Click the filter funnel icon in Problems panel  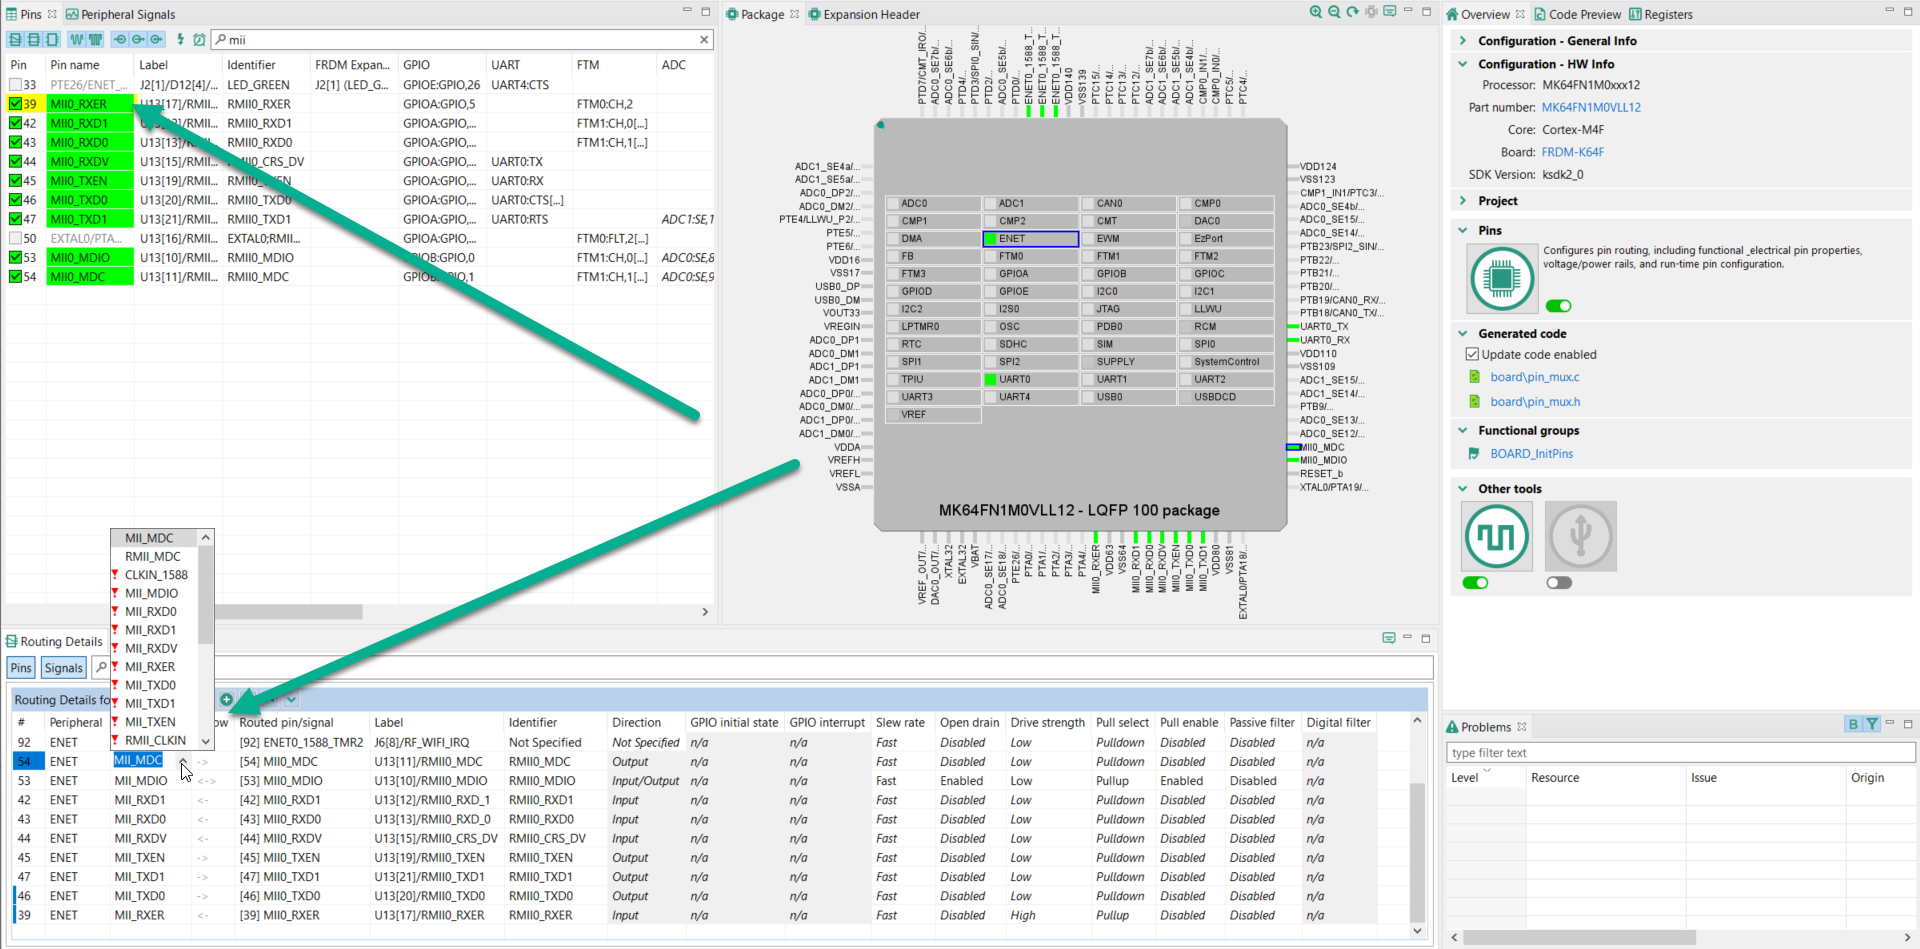[x=1872, y=725]
